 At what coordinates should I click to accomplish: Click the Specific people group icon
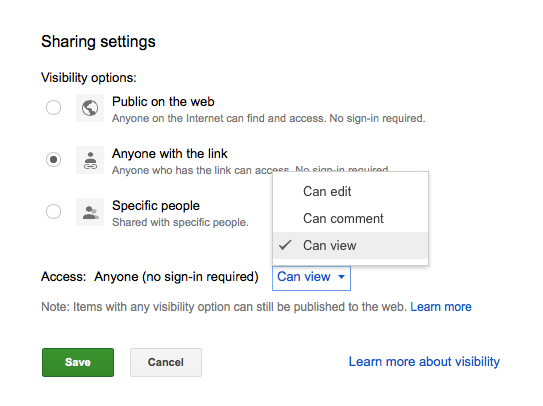90,212
